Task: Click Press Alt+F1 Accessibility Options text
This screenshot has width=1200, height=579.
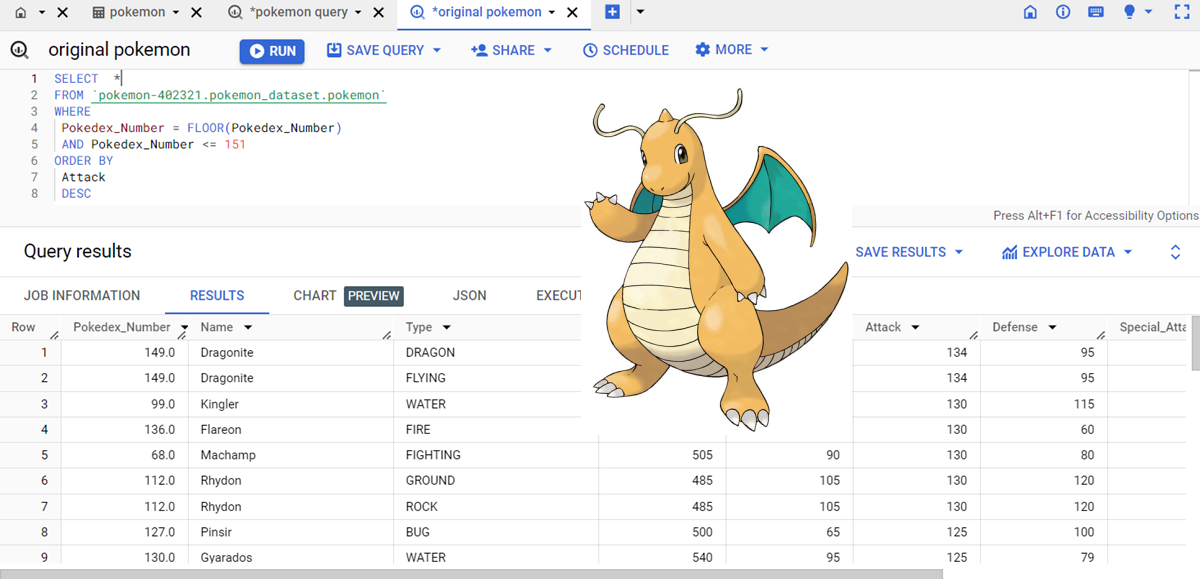Action: pyautogui.click(x=1095, y=215)
